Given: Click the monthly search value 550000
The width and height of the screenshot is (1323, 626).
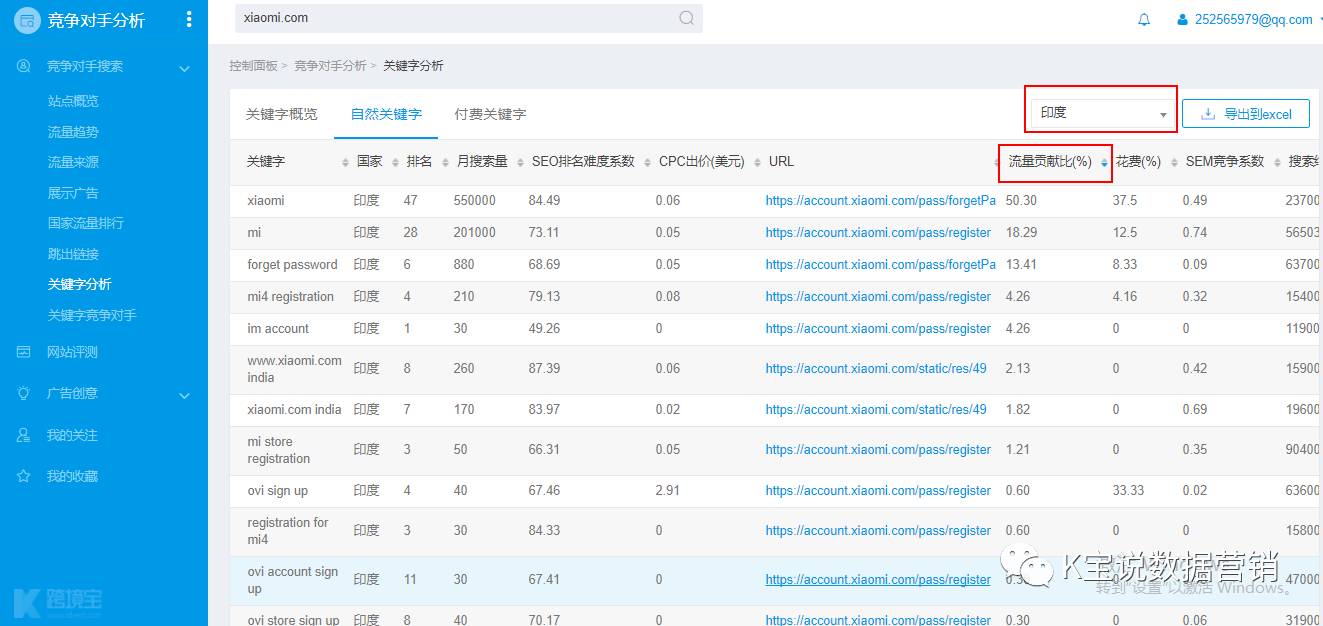Looking at the screenshot, I should (474, 200).
